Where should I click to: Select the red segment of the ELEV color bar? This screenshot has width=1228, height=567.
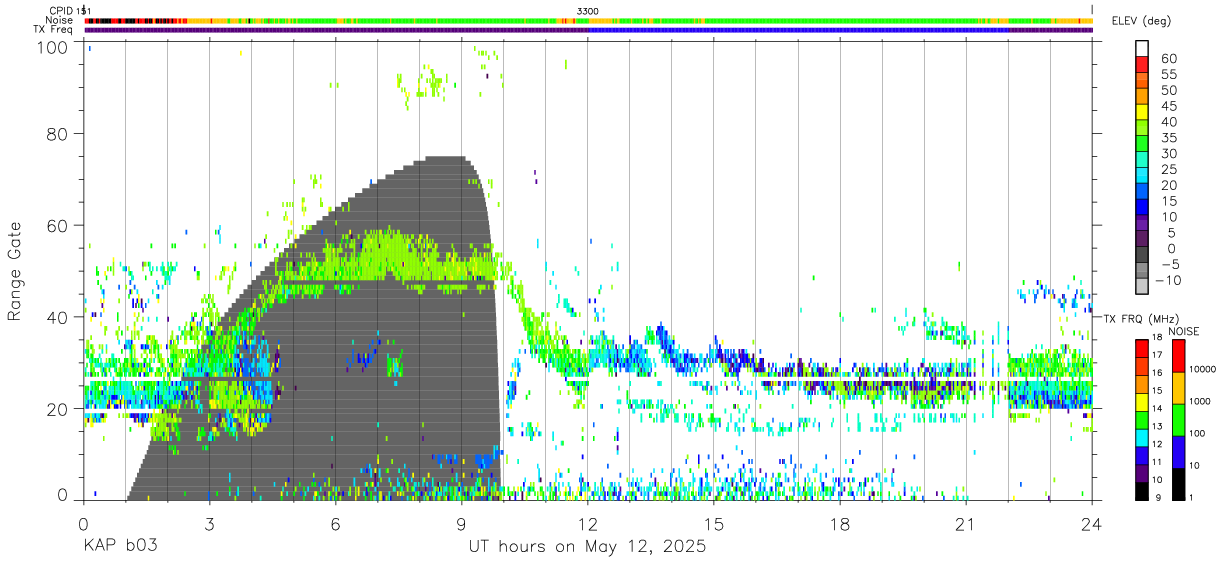point(1143,65)
